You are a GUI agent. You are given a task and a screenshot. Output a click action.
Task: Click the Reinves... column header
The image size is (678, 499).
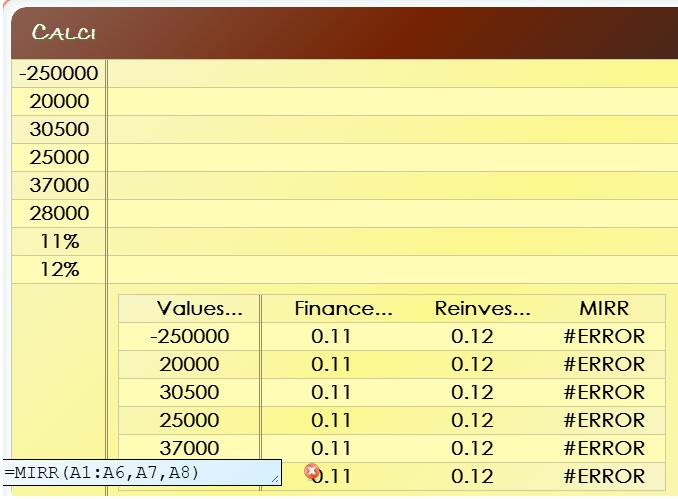click(472, 309)
